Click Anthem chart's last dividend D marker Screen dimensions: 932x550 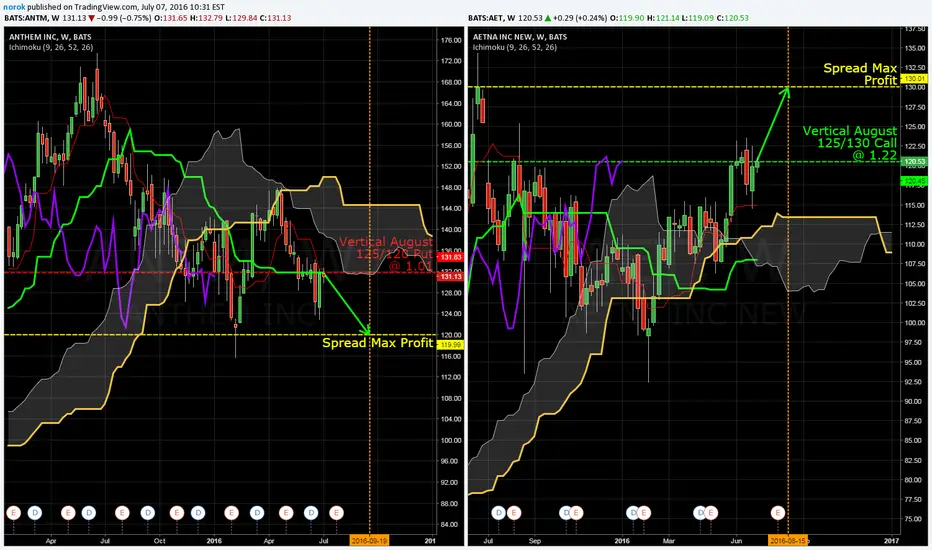(x=311, y=513)
